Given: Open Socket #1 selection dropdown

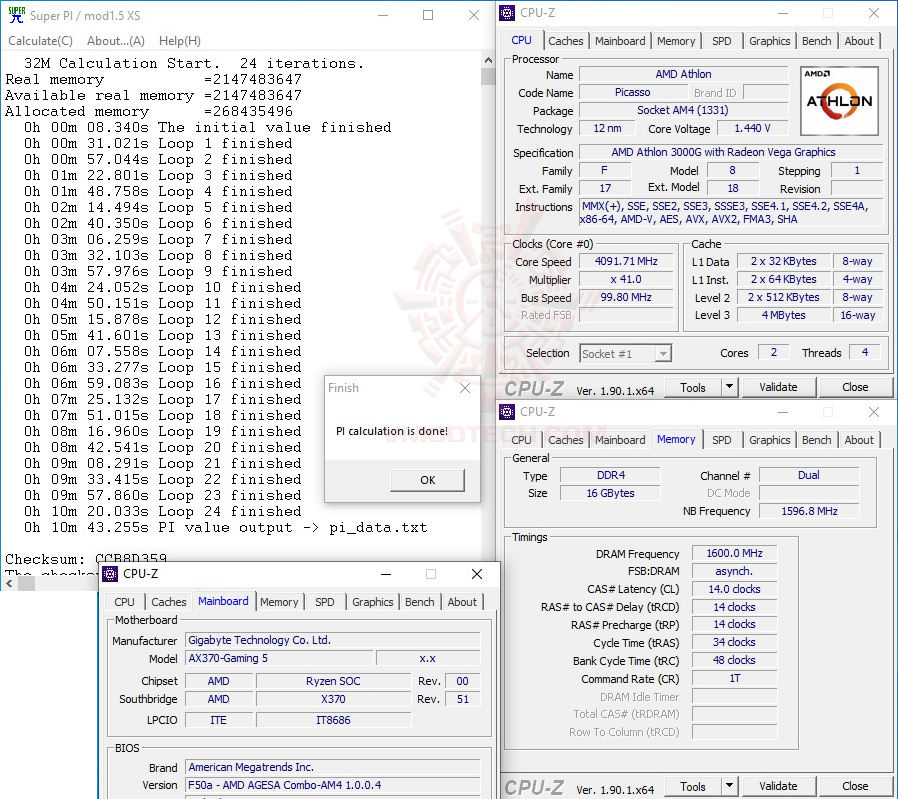Looking at the screenshot, I should 625,353.
